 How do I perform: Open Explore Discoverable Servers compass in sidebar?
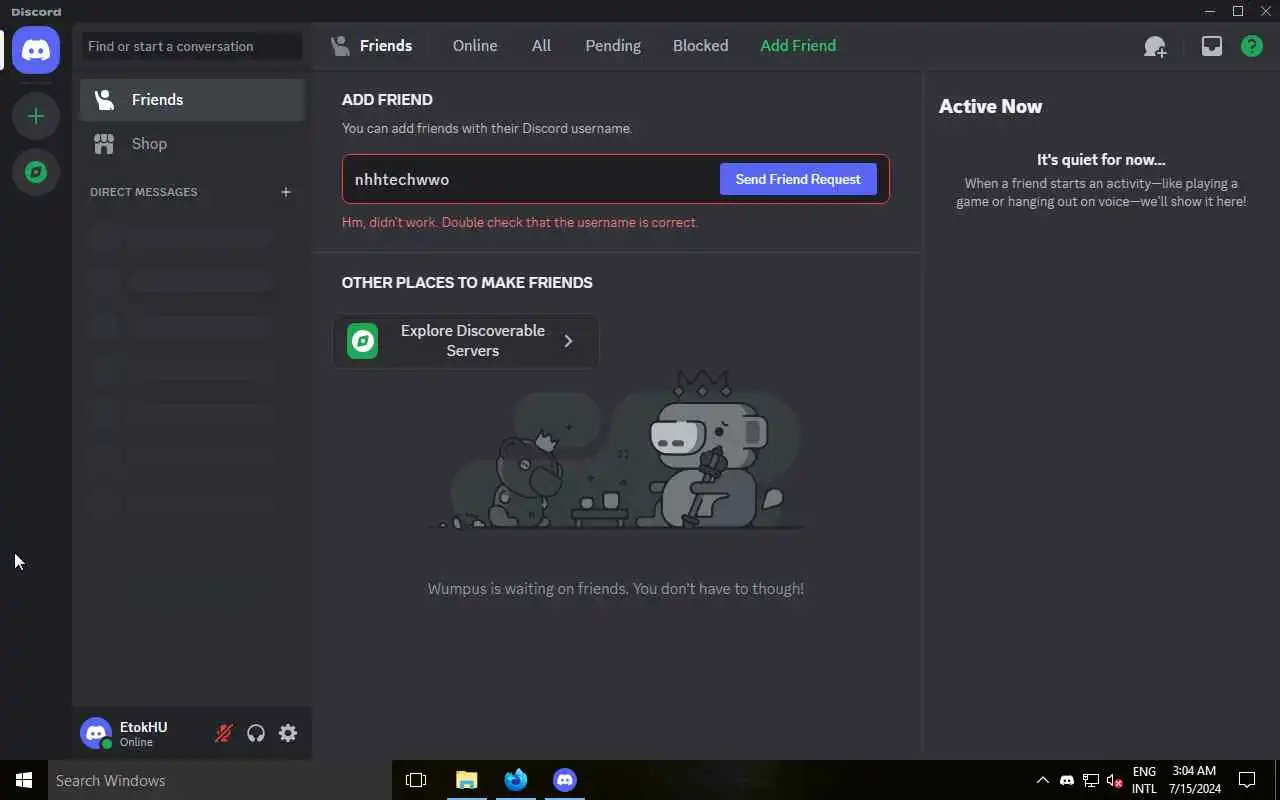coord(36,172)
